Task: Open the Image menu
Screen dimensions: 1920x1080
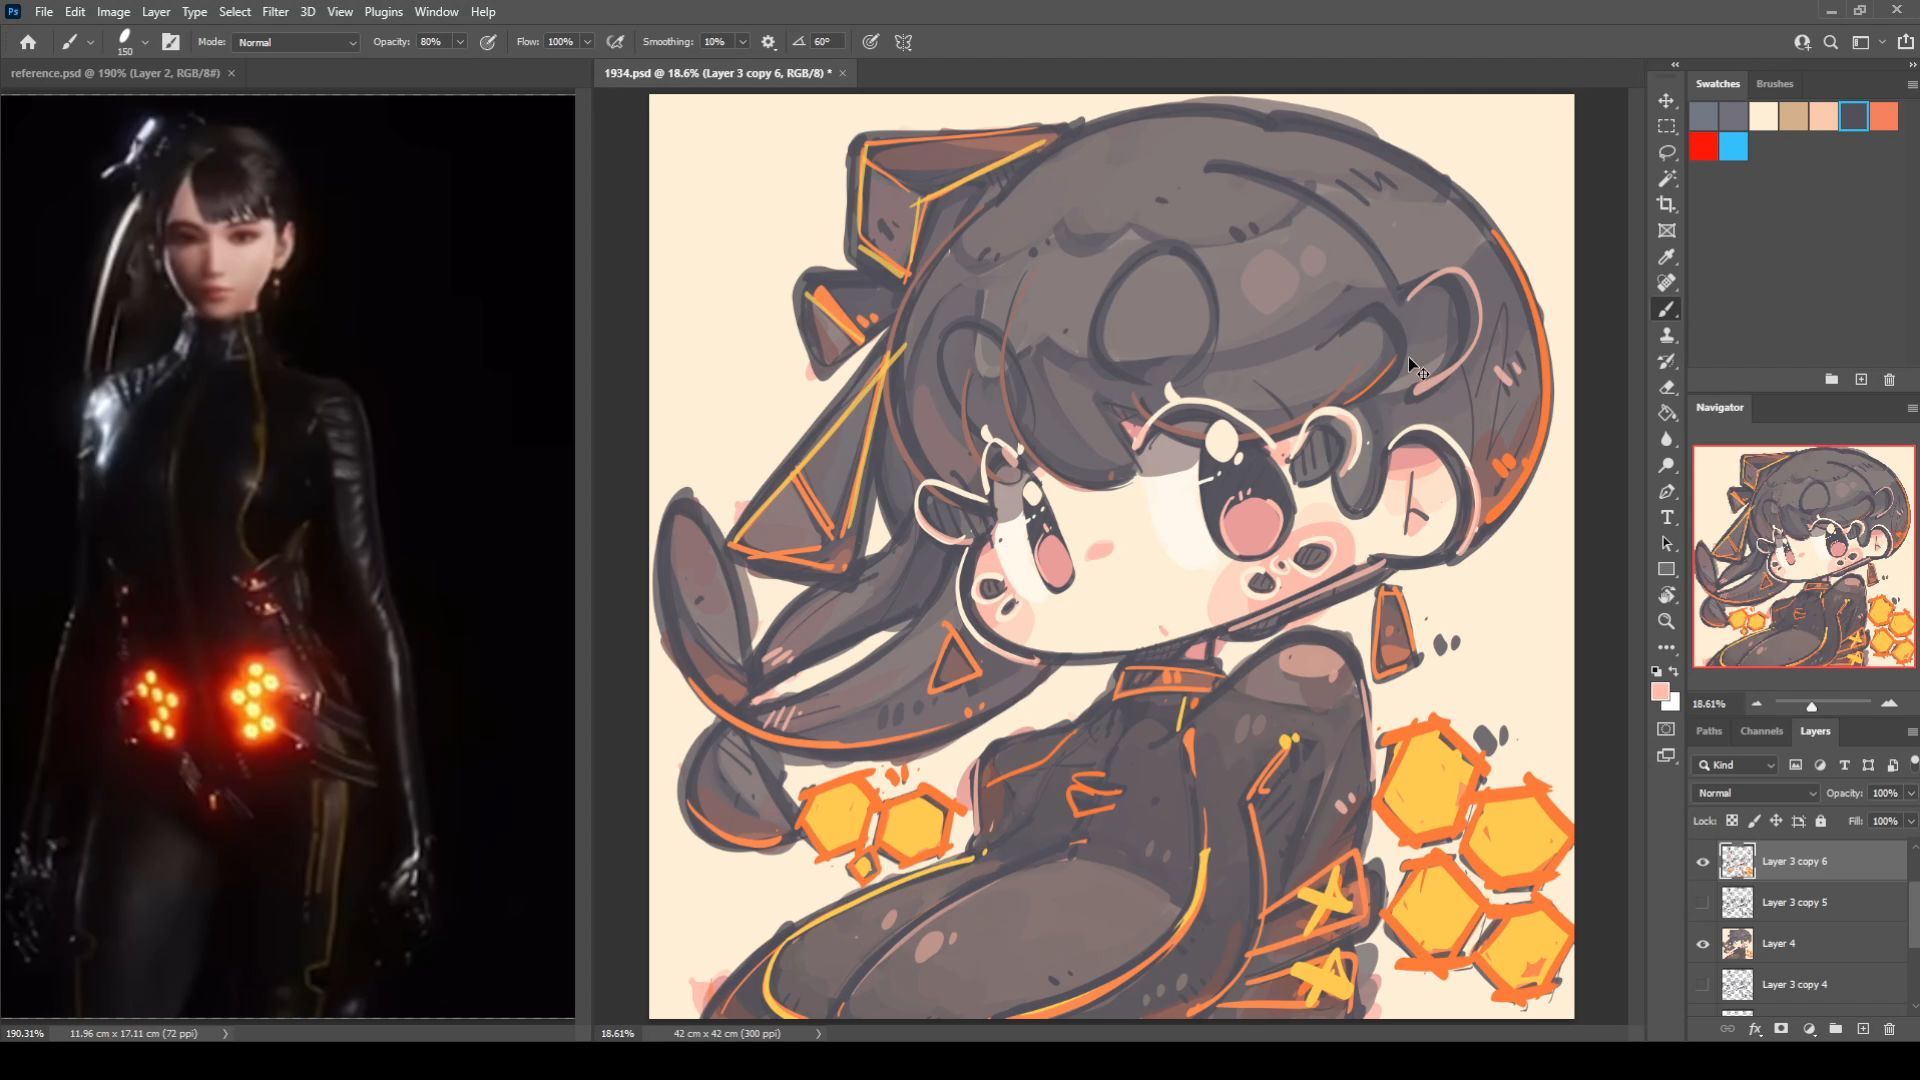Action: click(x=113, y=12)
